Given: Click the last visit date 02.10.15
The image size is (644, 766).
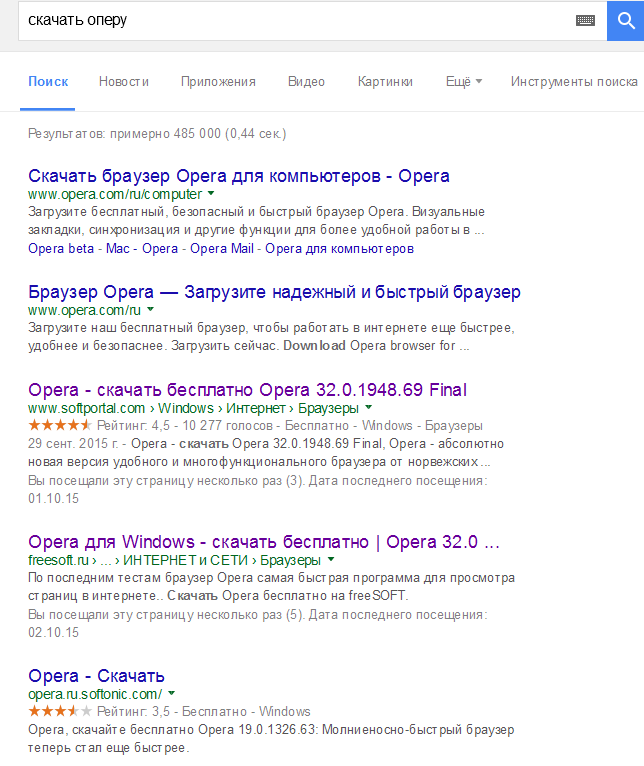Looking at the screenshot, I should (53, 632).
